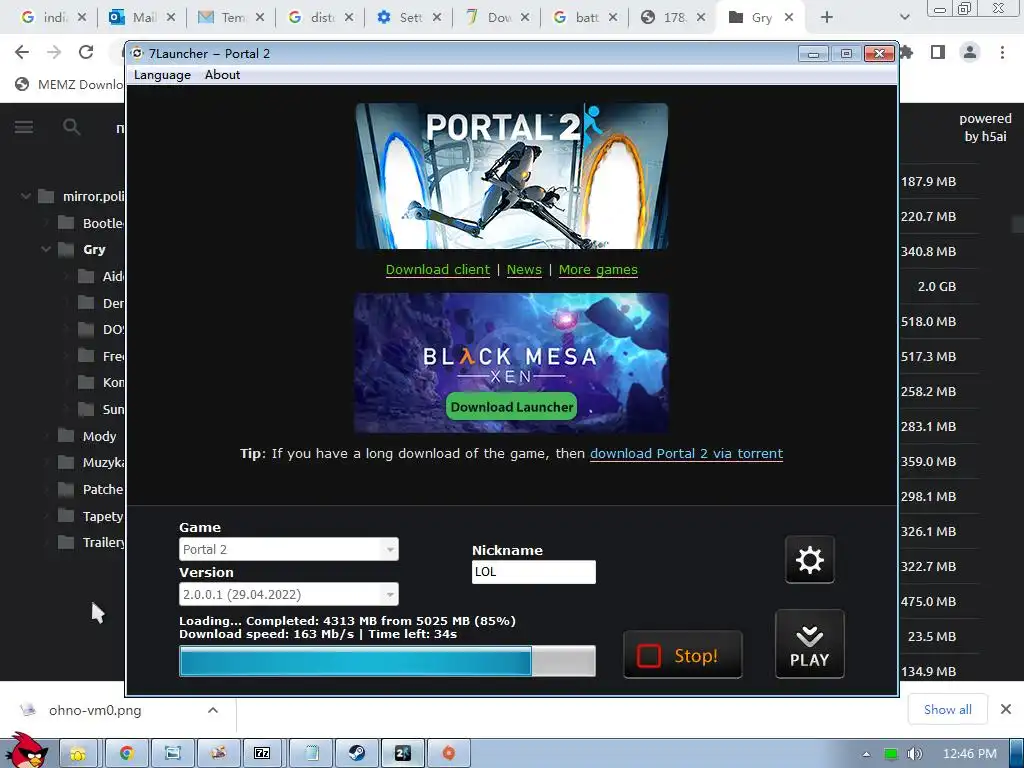Stop the Portal 2 download
1024x768 pixels.
point(682,655)
